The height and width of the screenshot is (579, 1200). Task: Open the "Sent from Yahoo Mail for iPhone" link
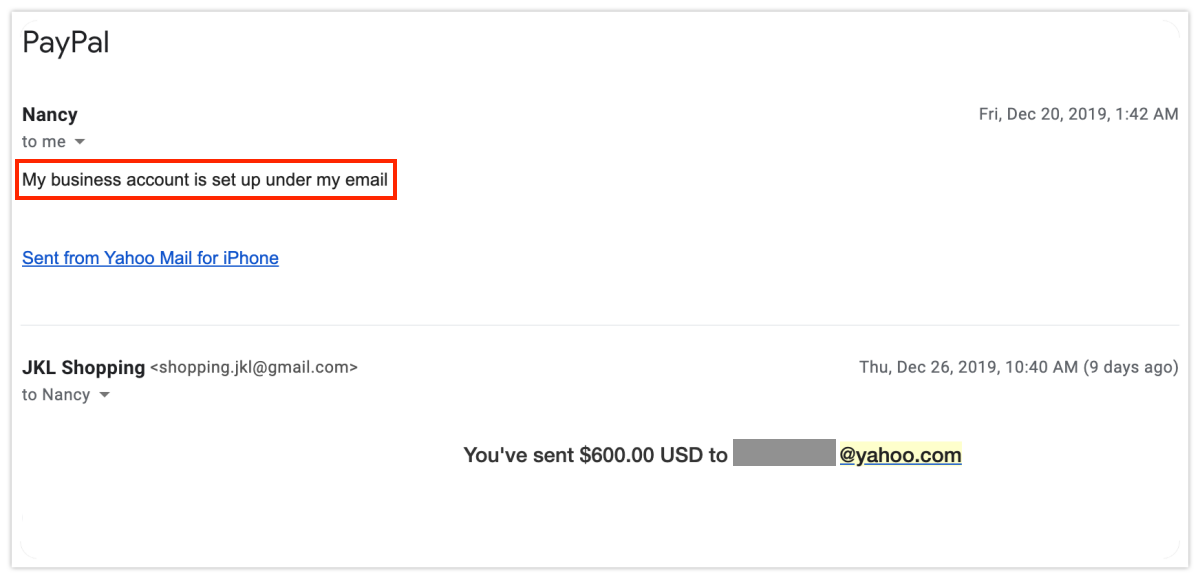(150, 258)
